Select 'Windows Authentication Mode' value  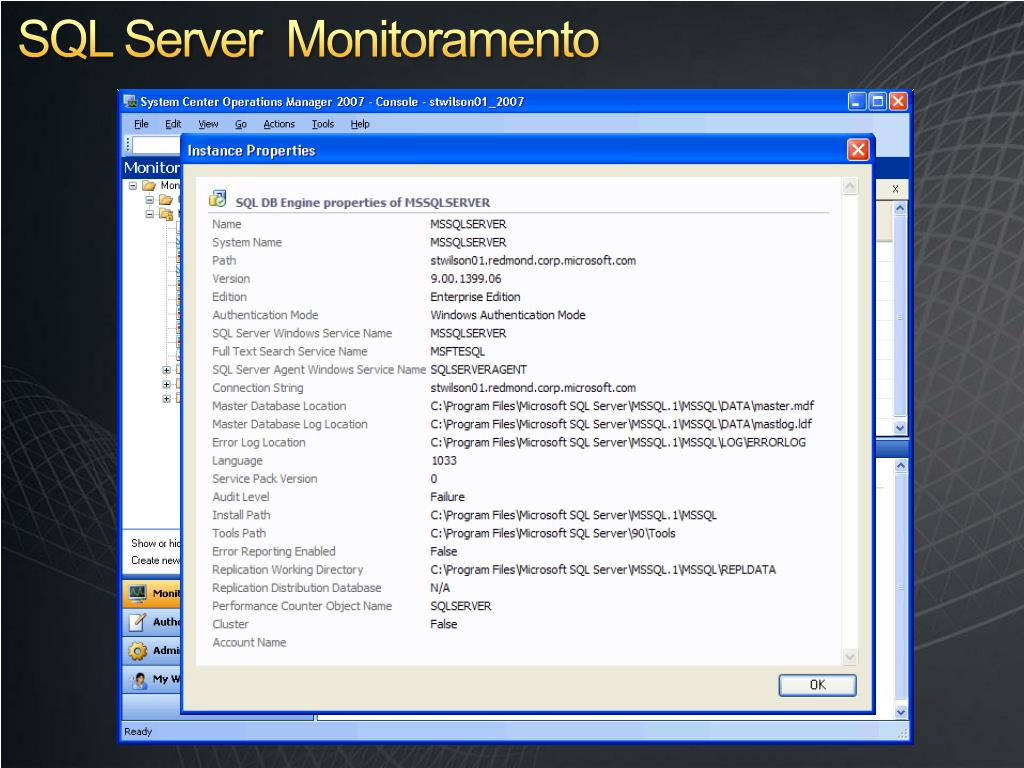[x=507, y=315]
